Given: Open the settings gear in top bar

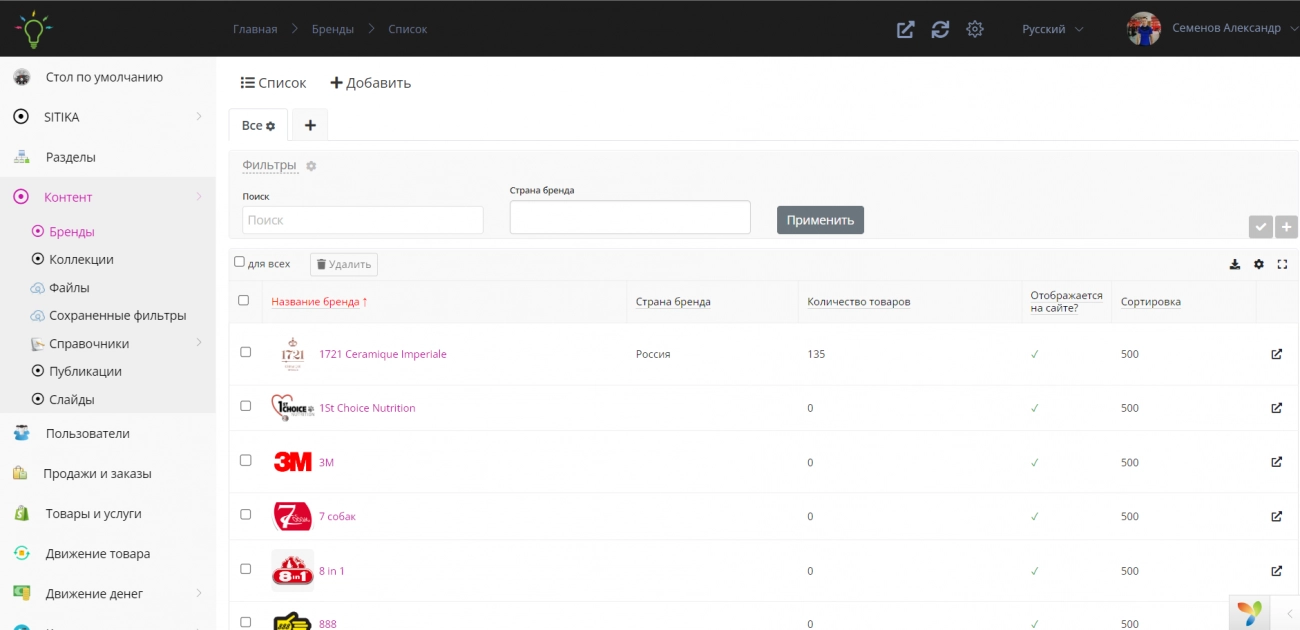Looking at the screenshot, I should pyautogui.click(x=975, y=29).
